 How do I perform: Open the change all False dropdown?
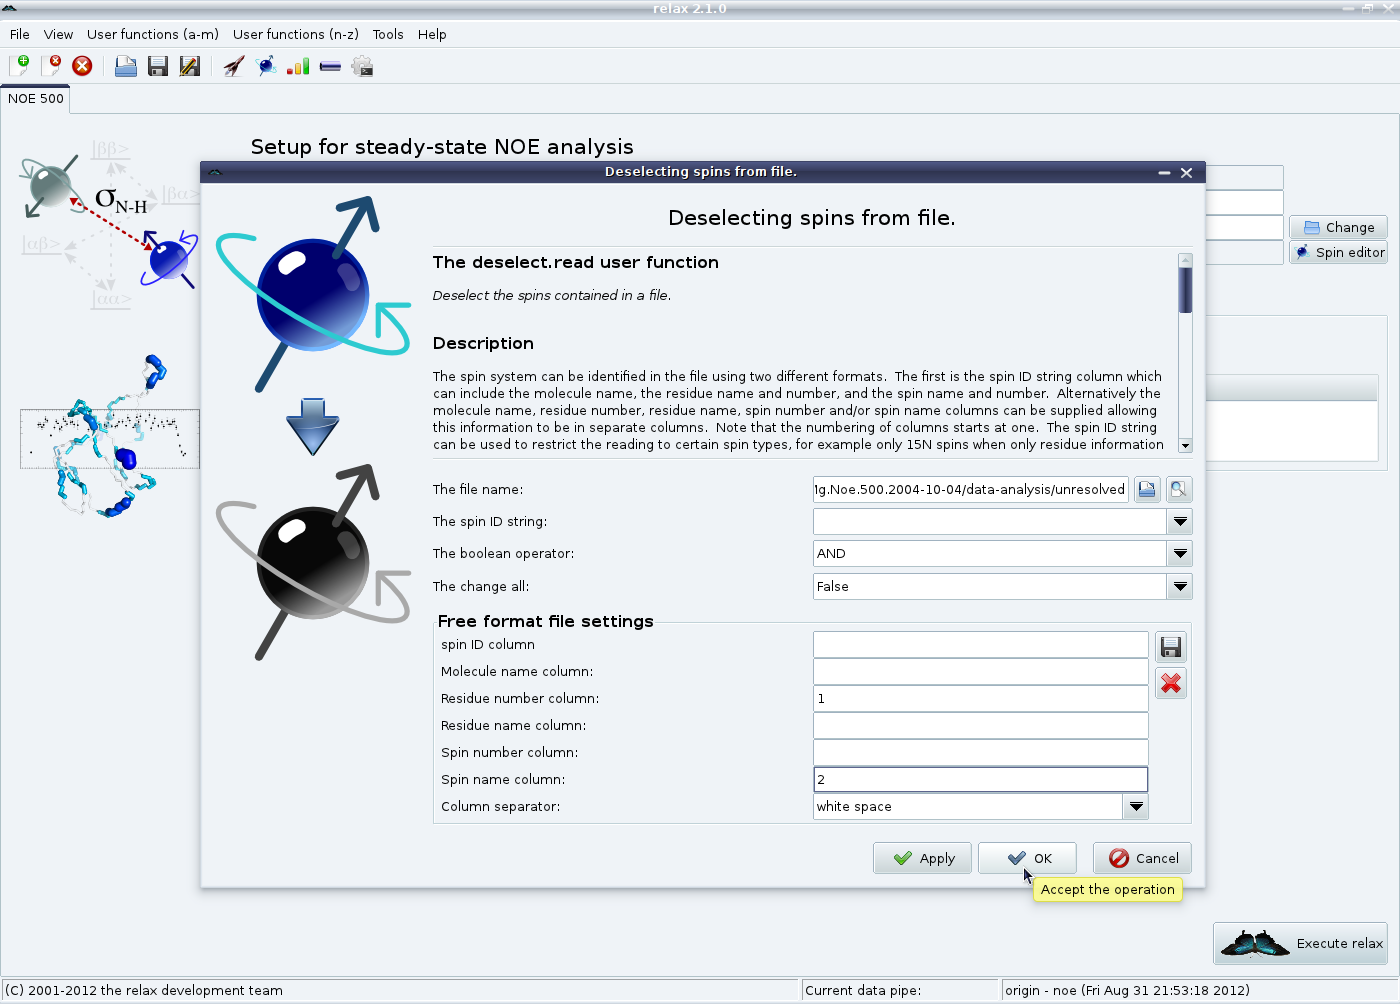(x=1180, y=586)
